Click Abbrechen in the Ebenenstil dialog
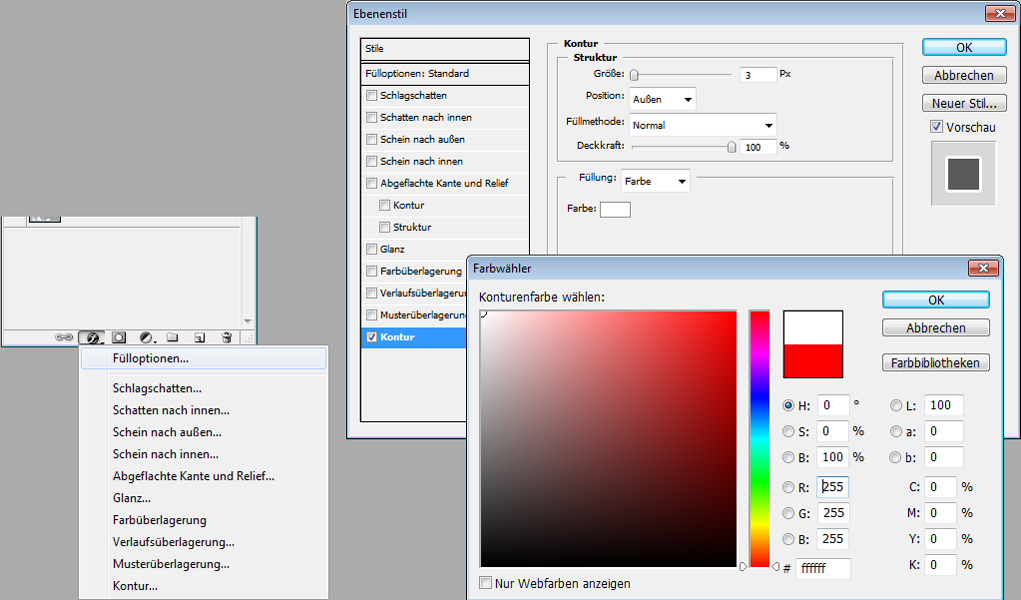Viewport: 1021px width, 600px height. pyautogui.click(x=964, y=76)
